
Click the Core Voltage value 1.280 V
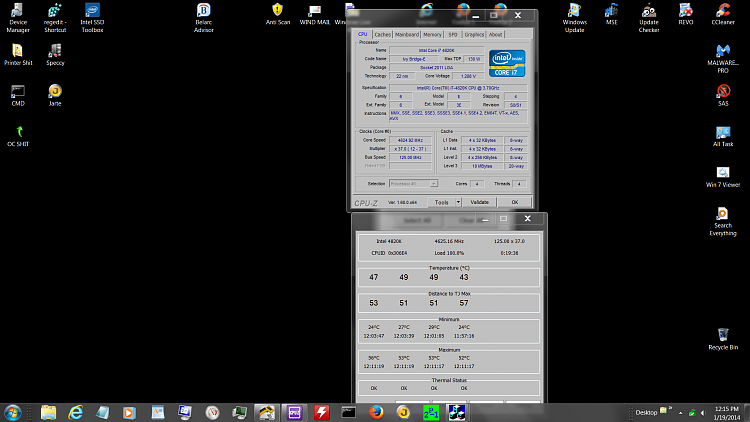(468, 76)
